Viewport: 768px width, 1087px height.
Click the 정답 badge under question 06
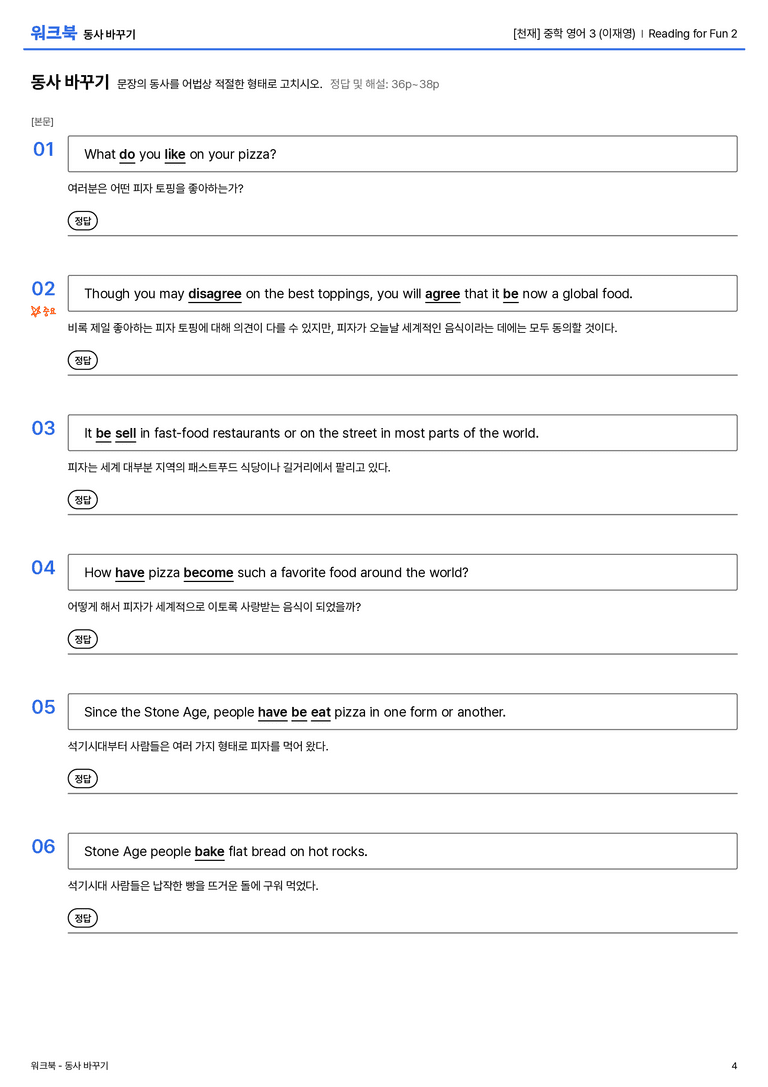(x=82, y=917)
